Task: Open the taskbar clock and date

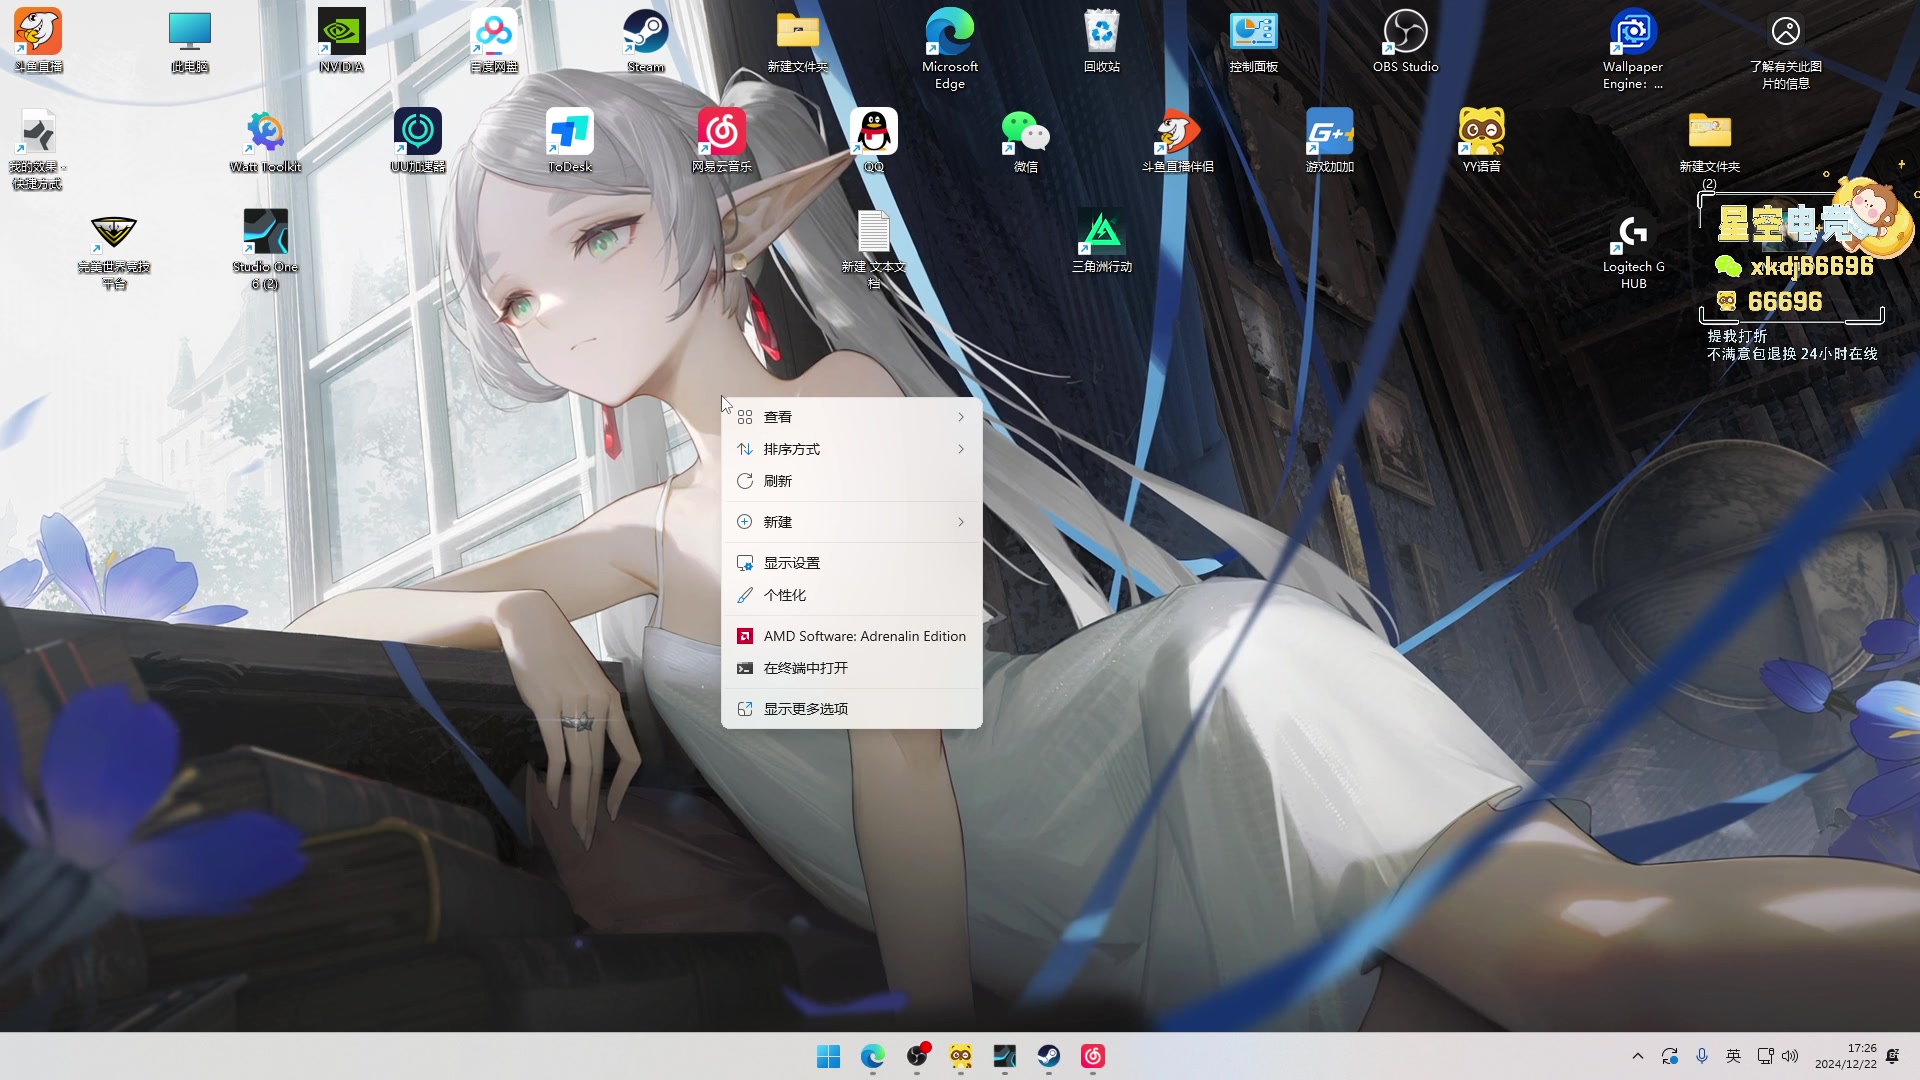Action: [1846, 1056]
